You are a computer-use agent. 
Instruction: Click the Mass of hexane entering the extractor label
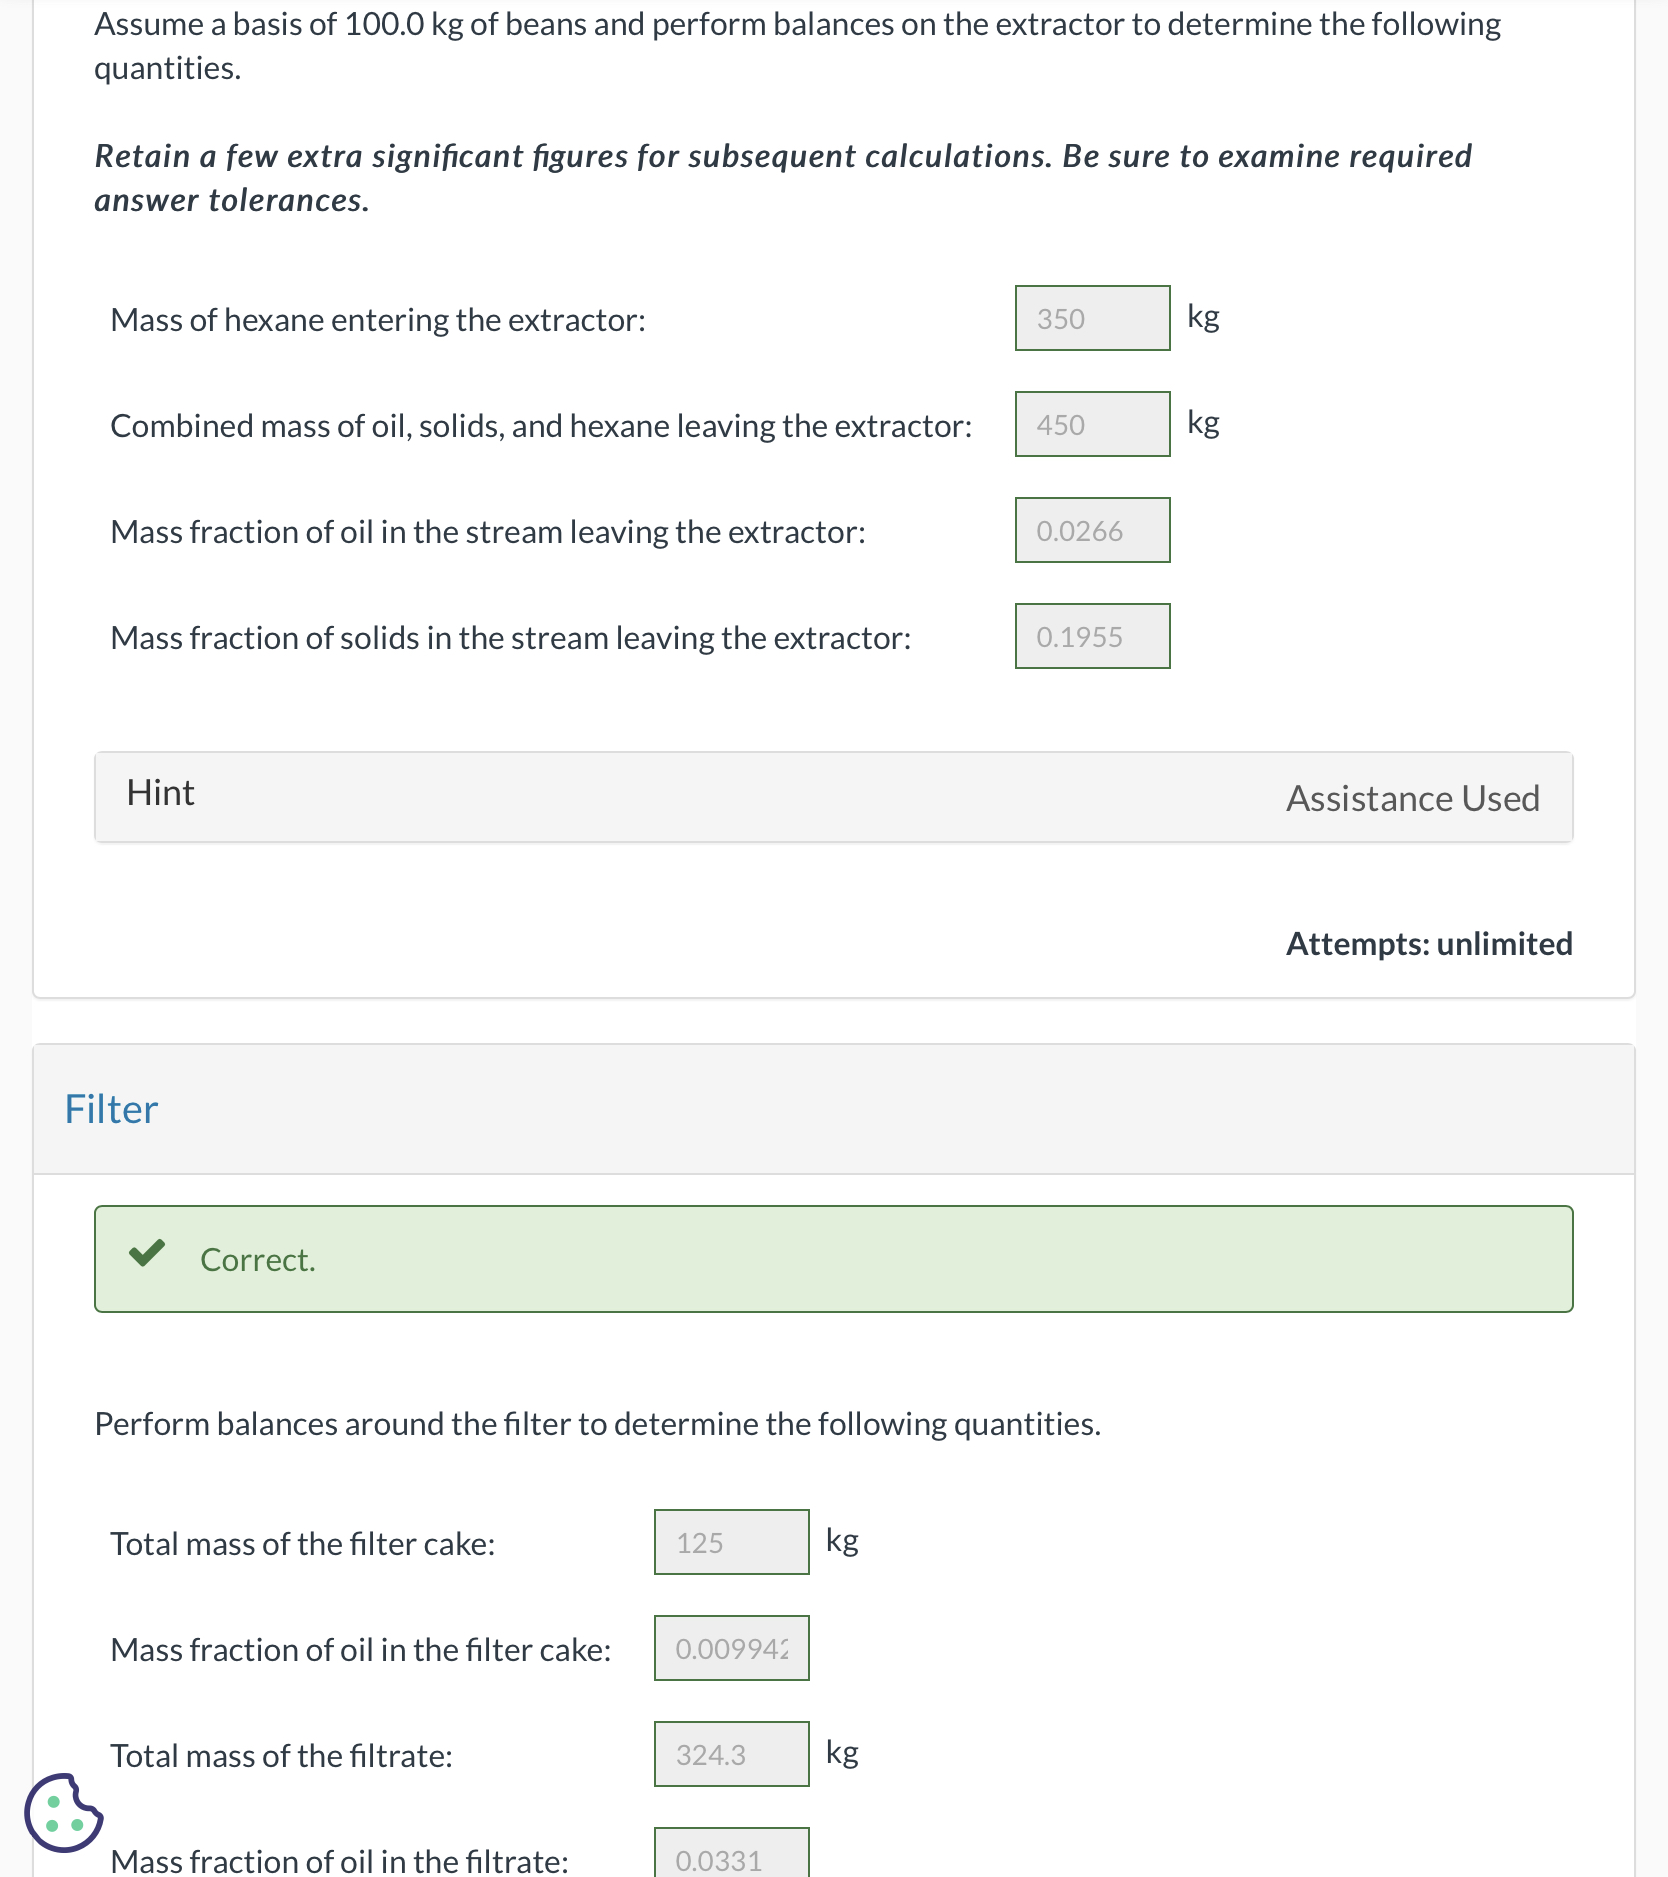[378, 320]
